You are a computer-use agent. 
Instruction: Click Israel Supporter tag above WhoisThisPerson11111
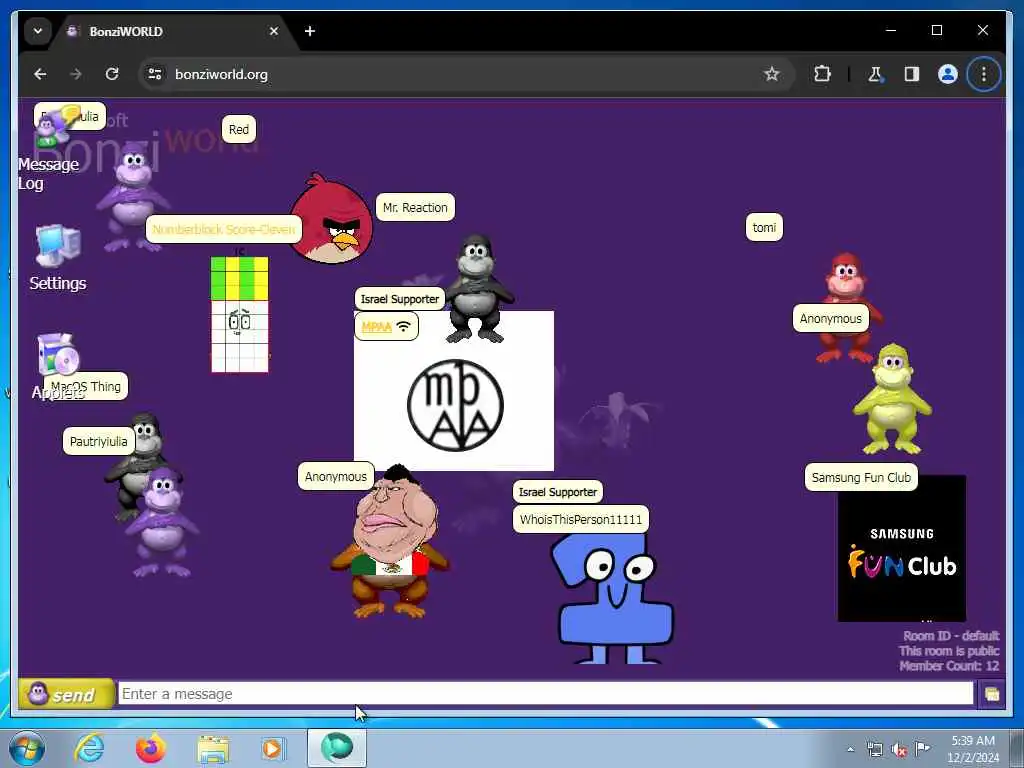[558, 492]
